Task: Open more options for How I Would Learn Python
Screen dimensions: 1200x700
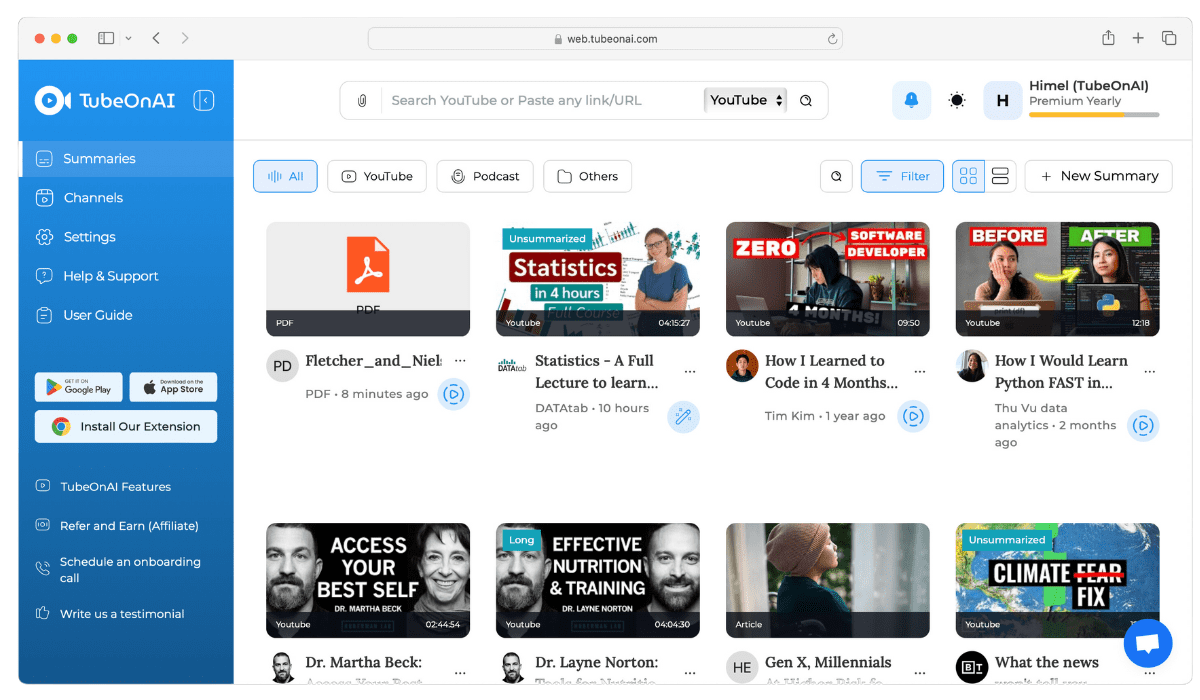Action: click(x=1150, y=372)
